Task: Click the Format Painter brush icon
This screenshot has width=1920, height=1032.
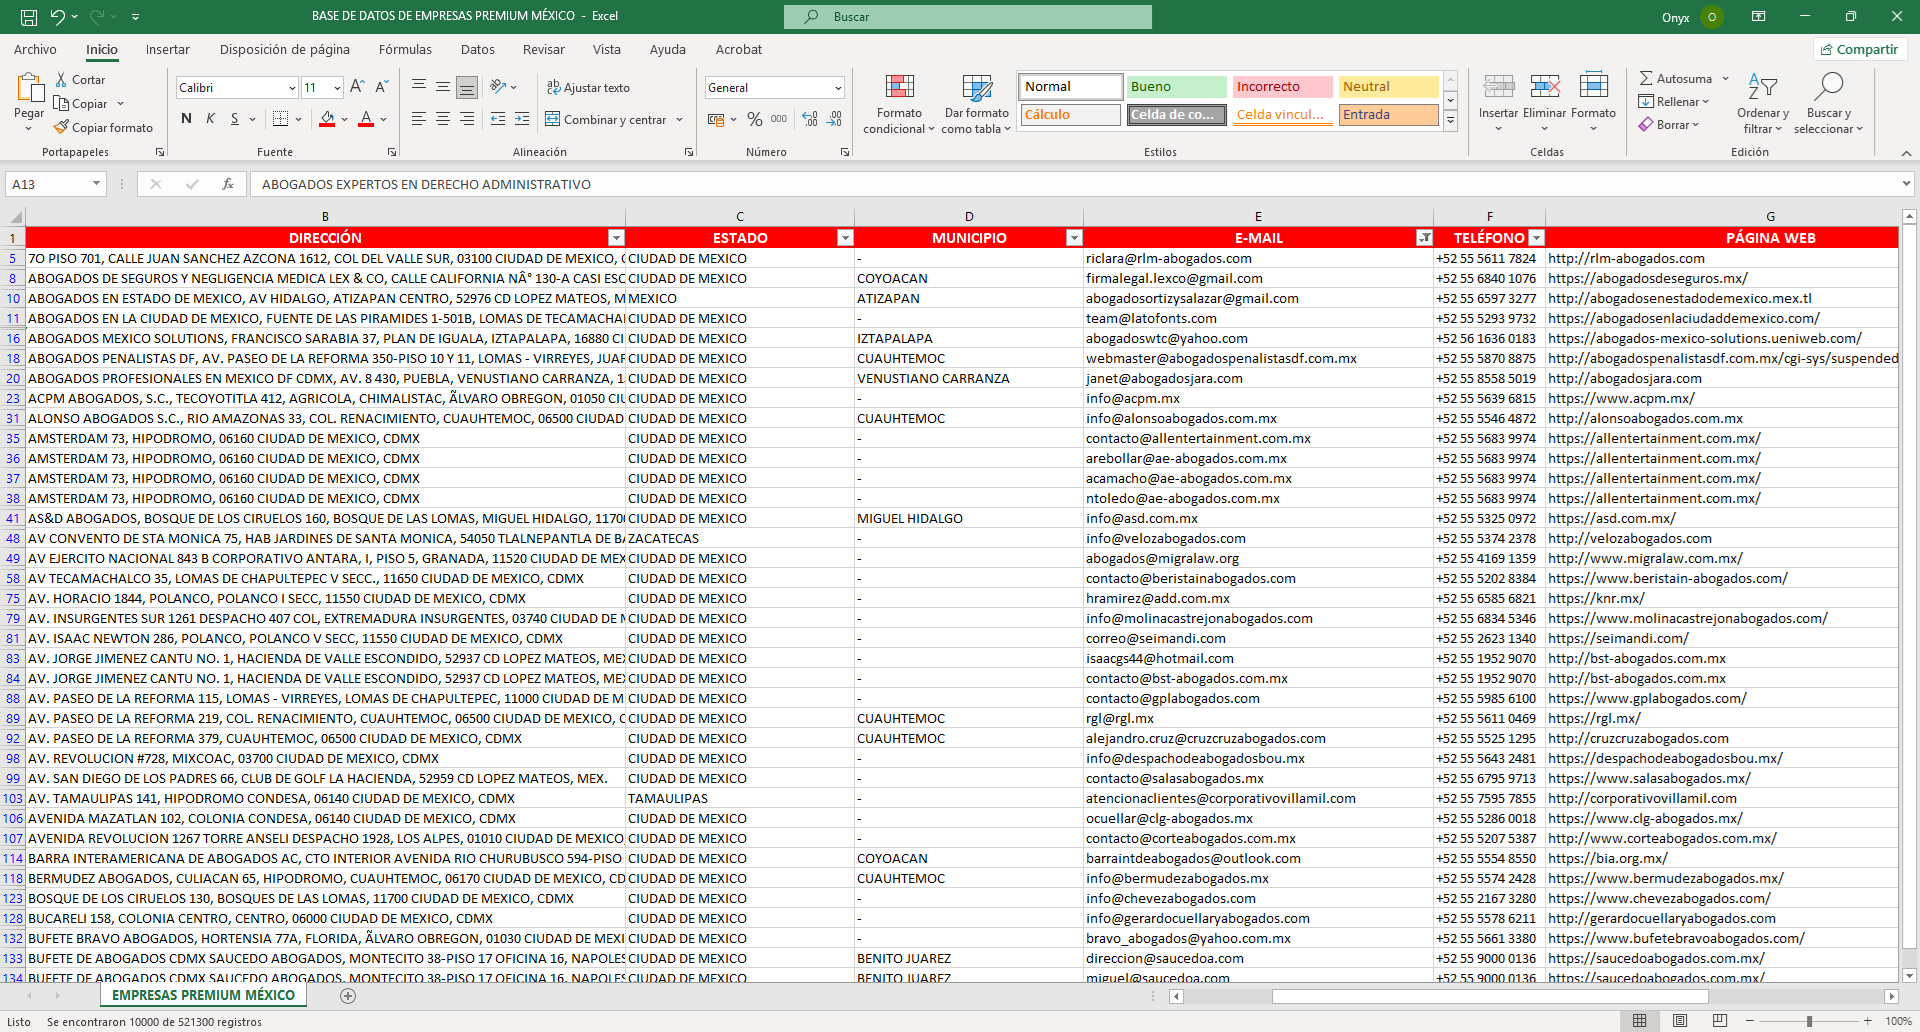Action: point(62,128)
